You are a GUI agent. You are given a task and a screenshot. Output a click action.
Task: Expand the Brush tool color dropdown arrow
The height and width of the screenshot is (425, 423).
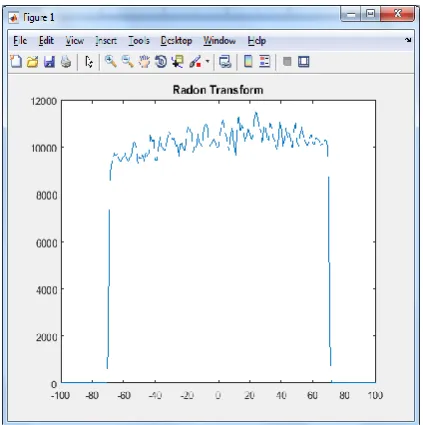point(207,61)
